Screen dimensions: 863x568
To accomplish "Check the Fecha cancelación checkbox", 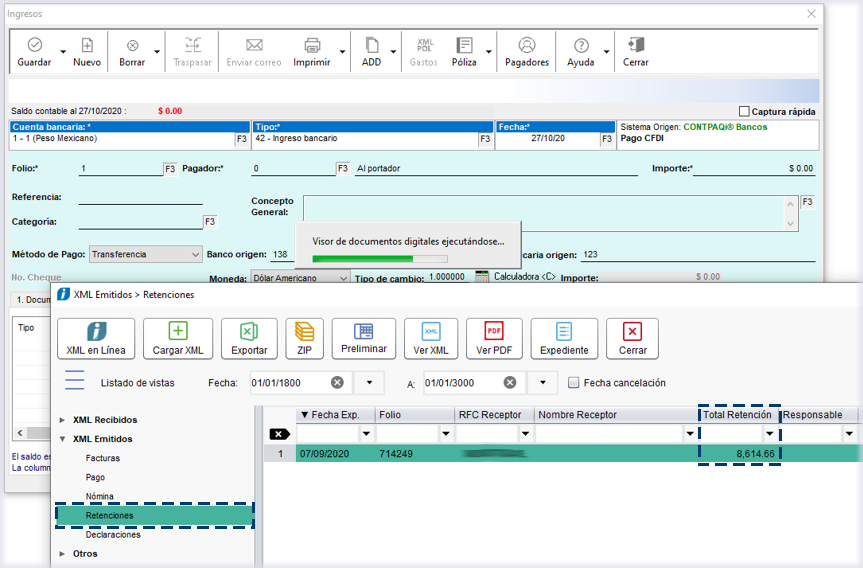I will (573, 383).
